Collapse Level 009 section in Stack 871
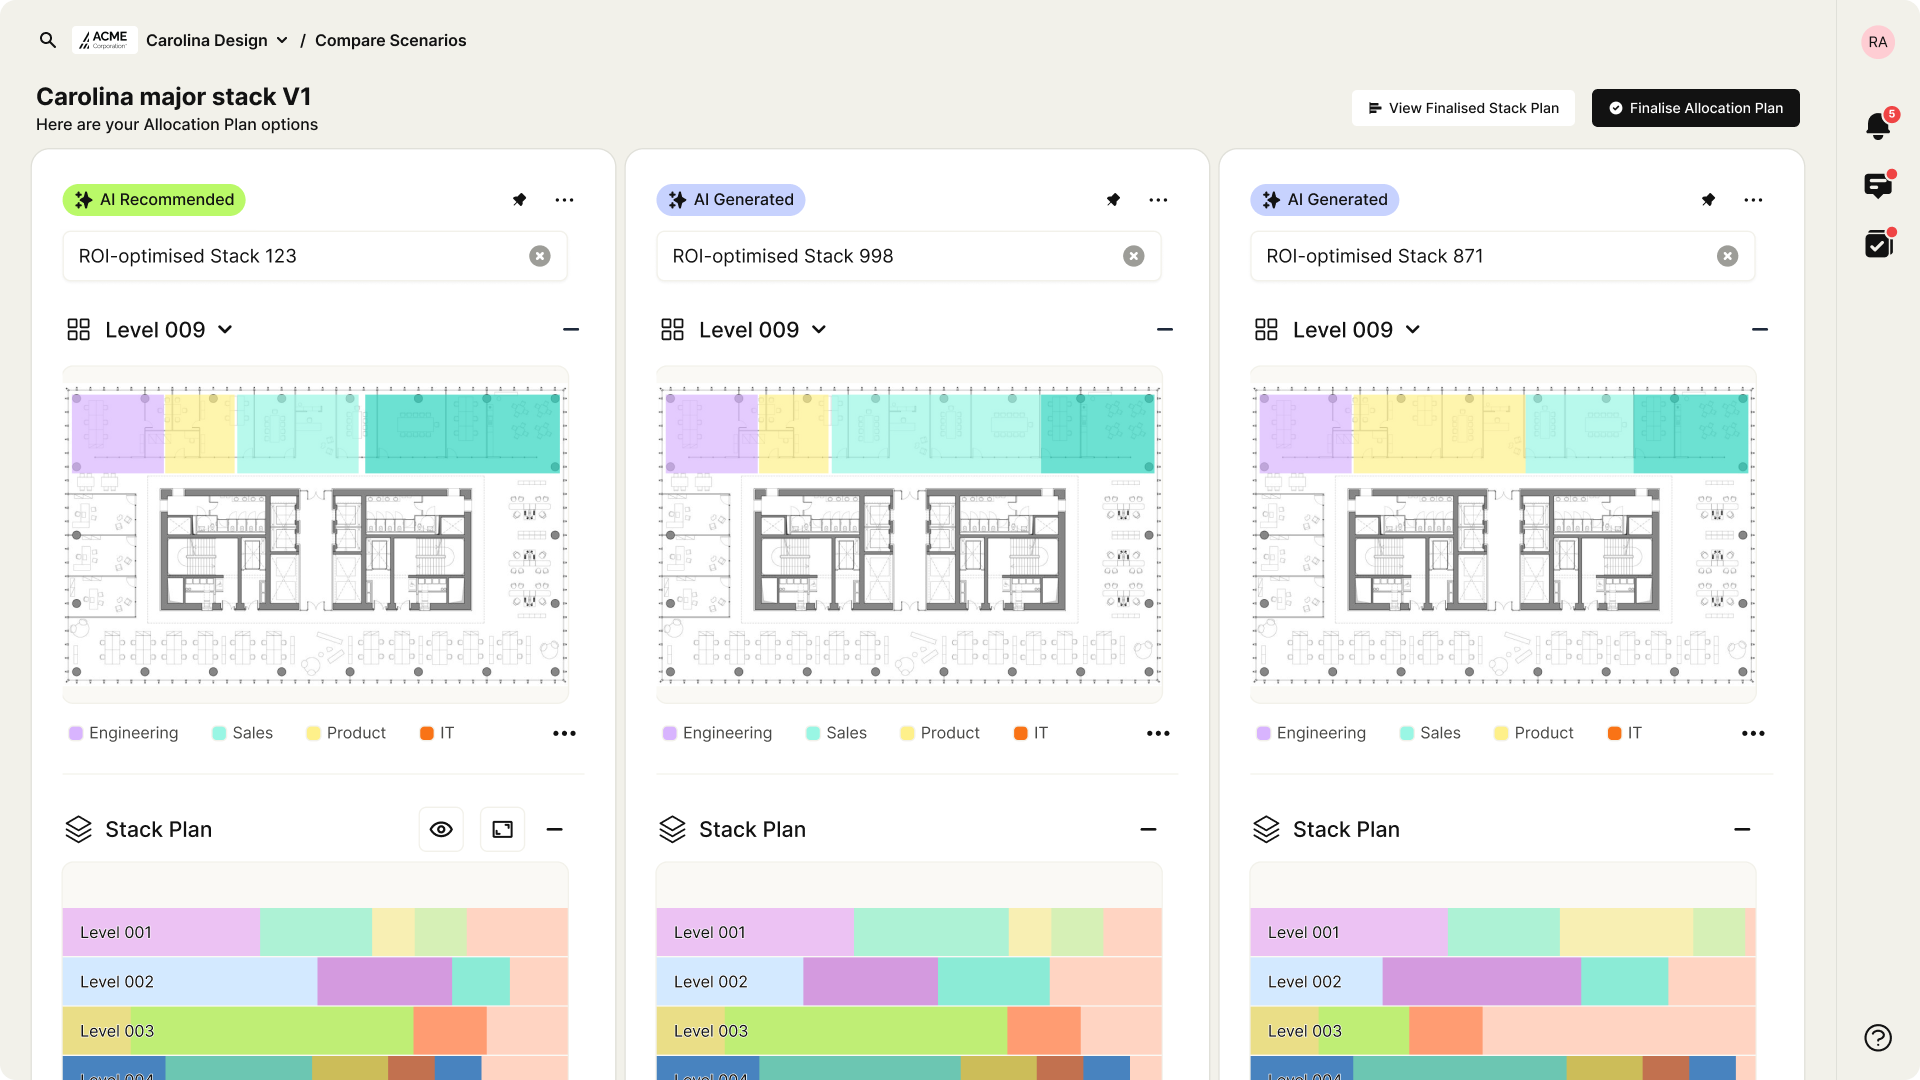The width and height of the screenshot is (1920, 1080). tap(1760, 330)
